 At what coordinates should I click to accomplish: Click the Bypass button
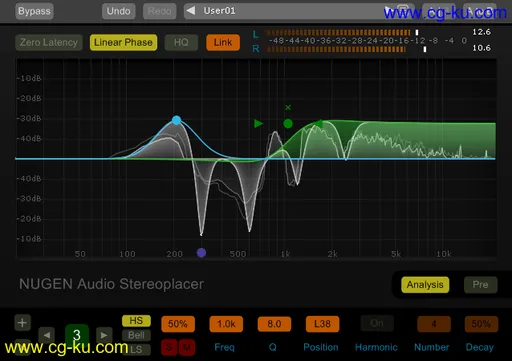34,11
